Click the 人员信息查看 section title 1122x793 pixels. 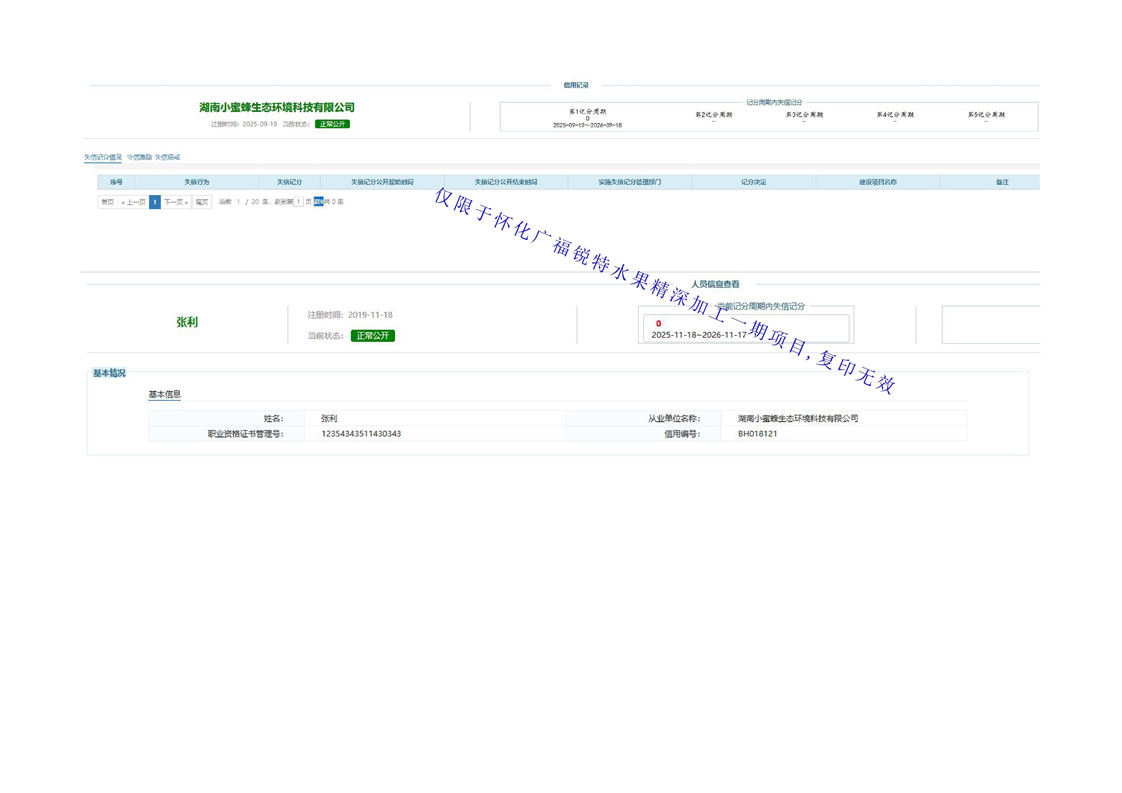pyautogui.click(x=715, y=284)
